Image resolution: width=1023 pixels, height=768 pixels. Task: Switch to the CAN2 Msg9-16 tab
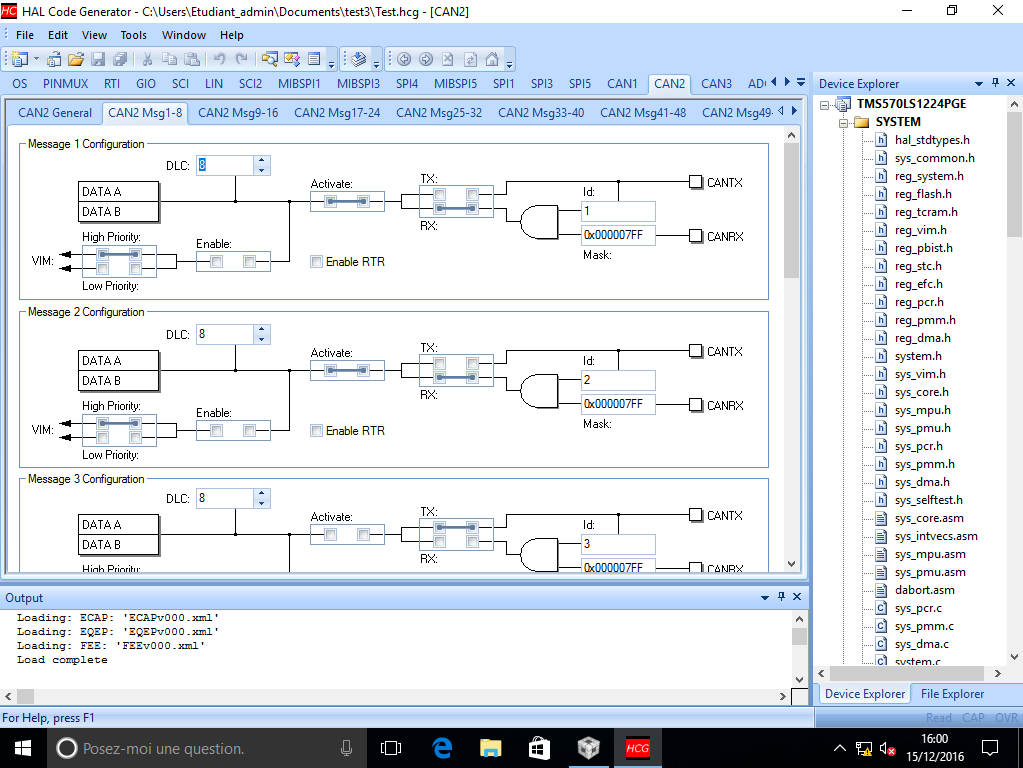(x=238, y=113)
